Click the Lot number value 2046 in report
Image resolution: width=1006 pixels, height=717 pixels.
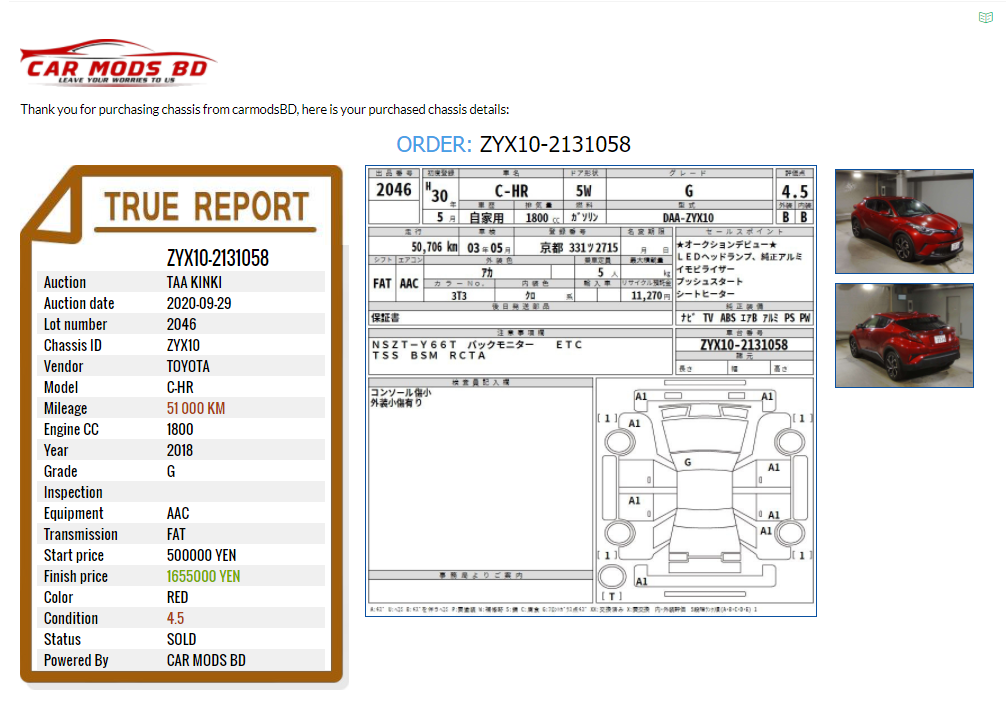[x=182, y=325]
